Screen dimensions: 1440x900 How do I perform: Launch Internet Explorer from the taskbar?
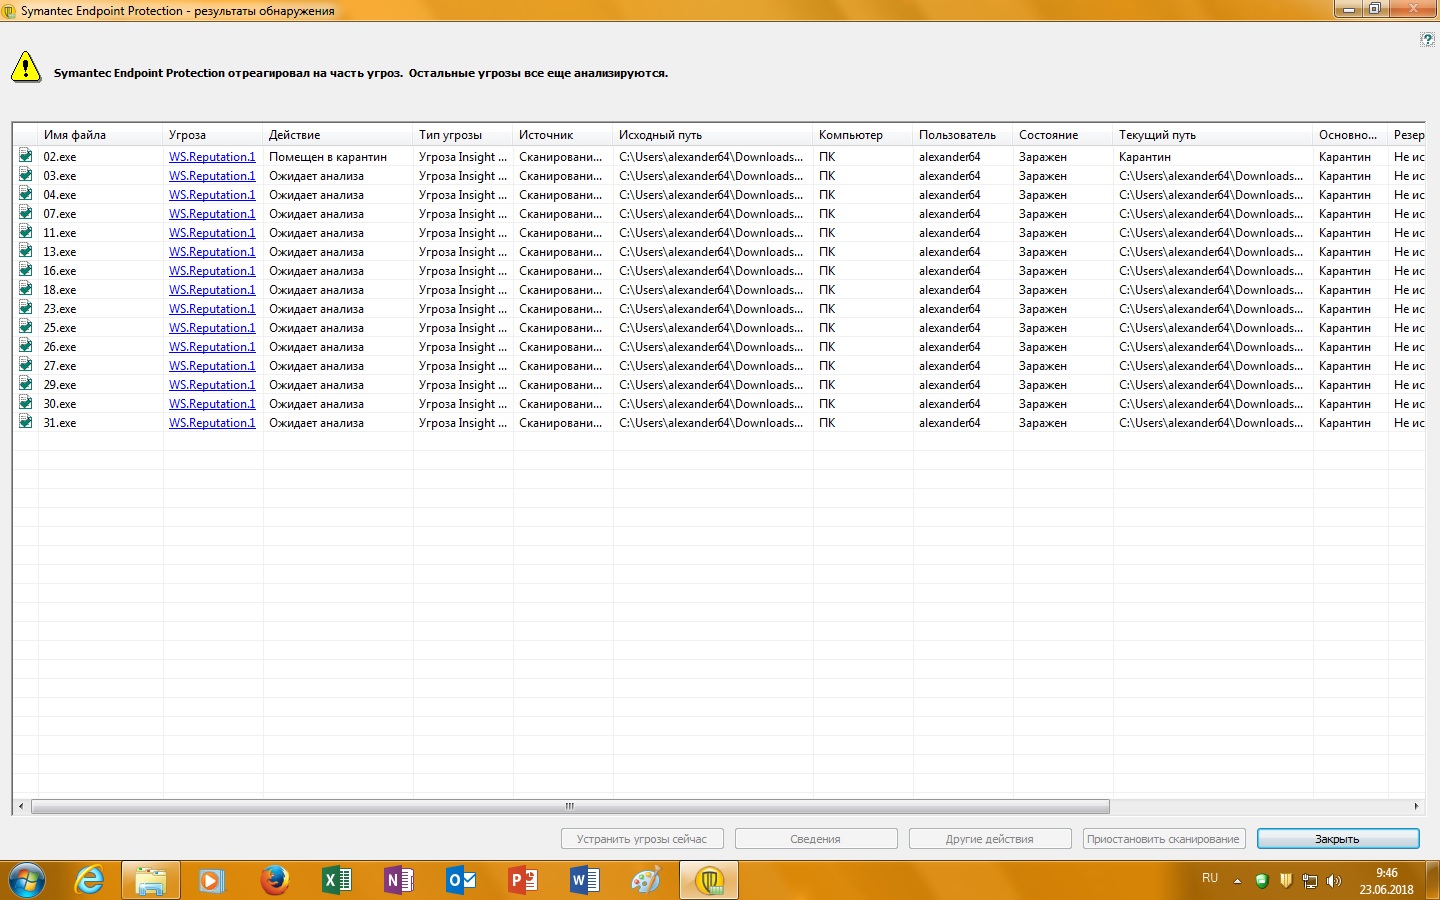point(90,881)
